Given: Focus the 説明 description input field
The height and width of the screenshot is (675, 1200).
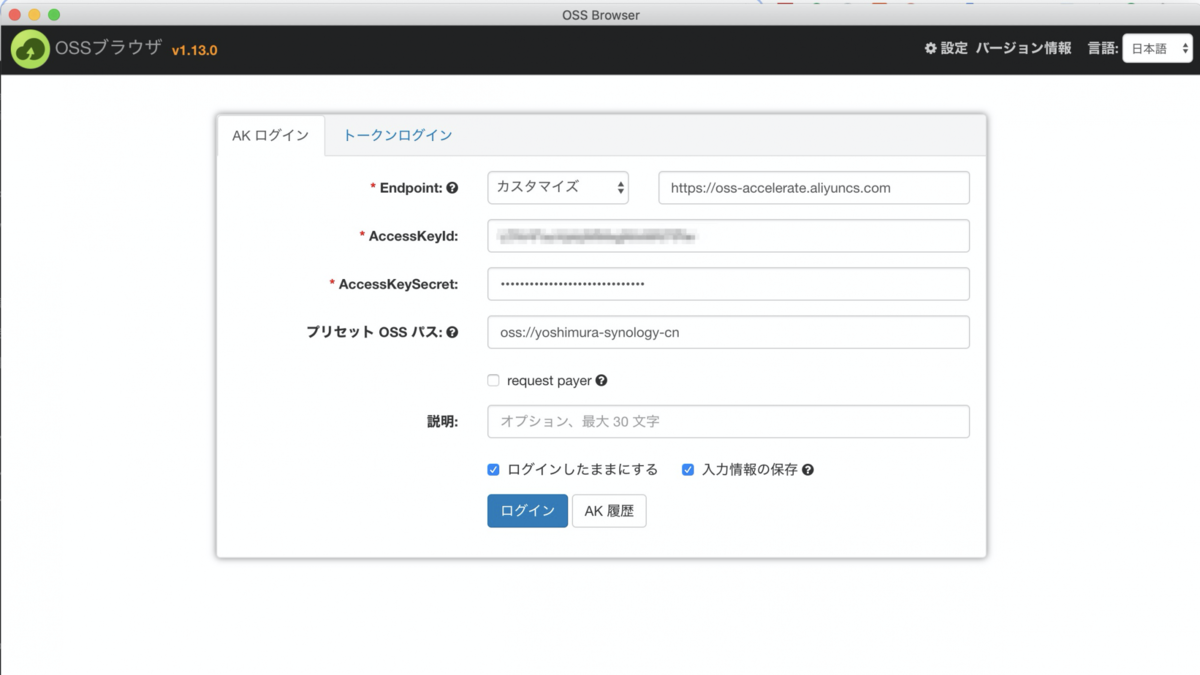Looking at the screenshot, I should [x=728, y=422].
